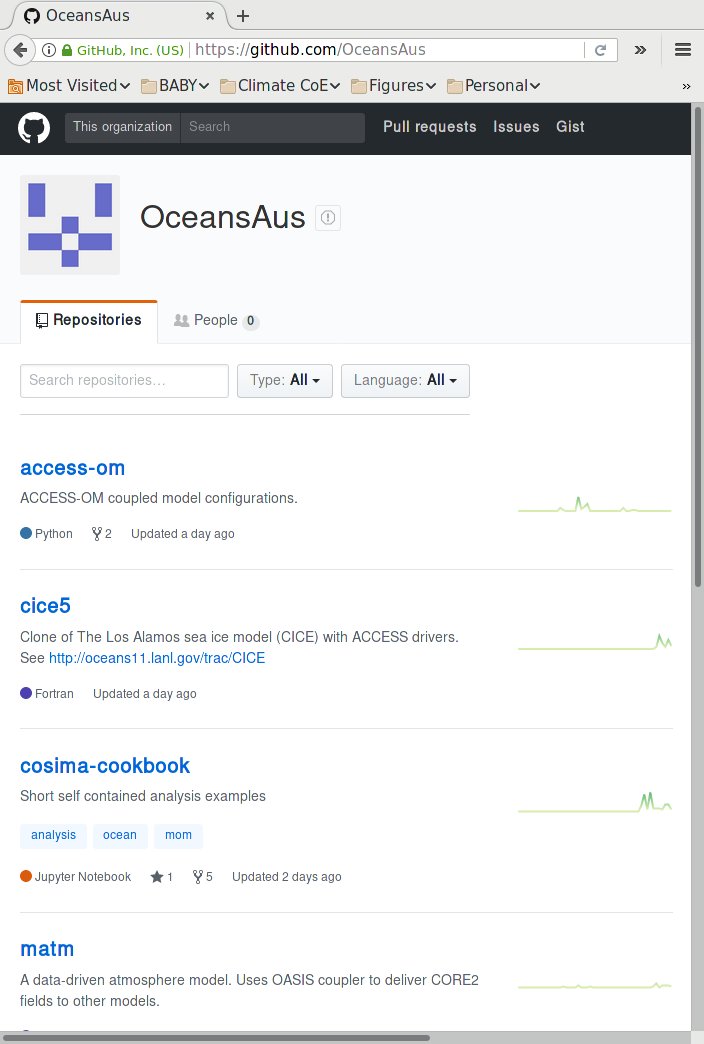Click the cice5 activity sparkline graph
Screen dimensions: 704x1044
click(x=595, y=641)
